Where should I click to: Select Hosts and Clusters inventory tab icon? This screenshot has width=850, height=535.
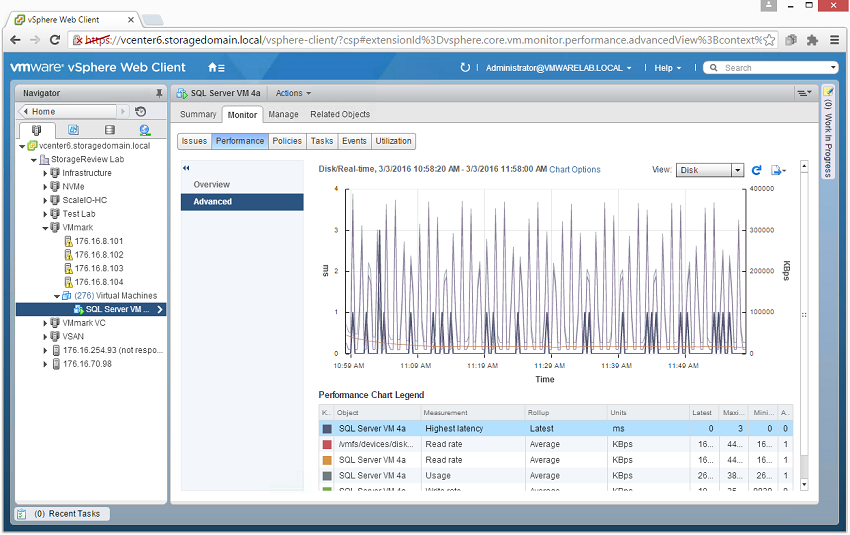tap(36, 130)
